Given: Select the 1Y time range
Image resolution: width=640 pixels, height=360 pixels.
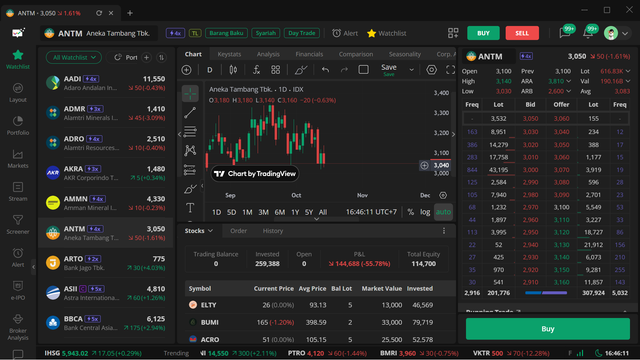Looking at the screenshot, I should [295, 212].
